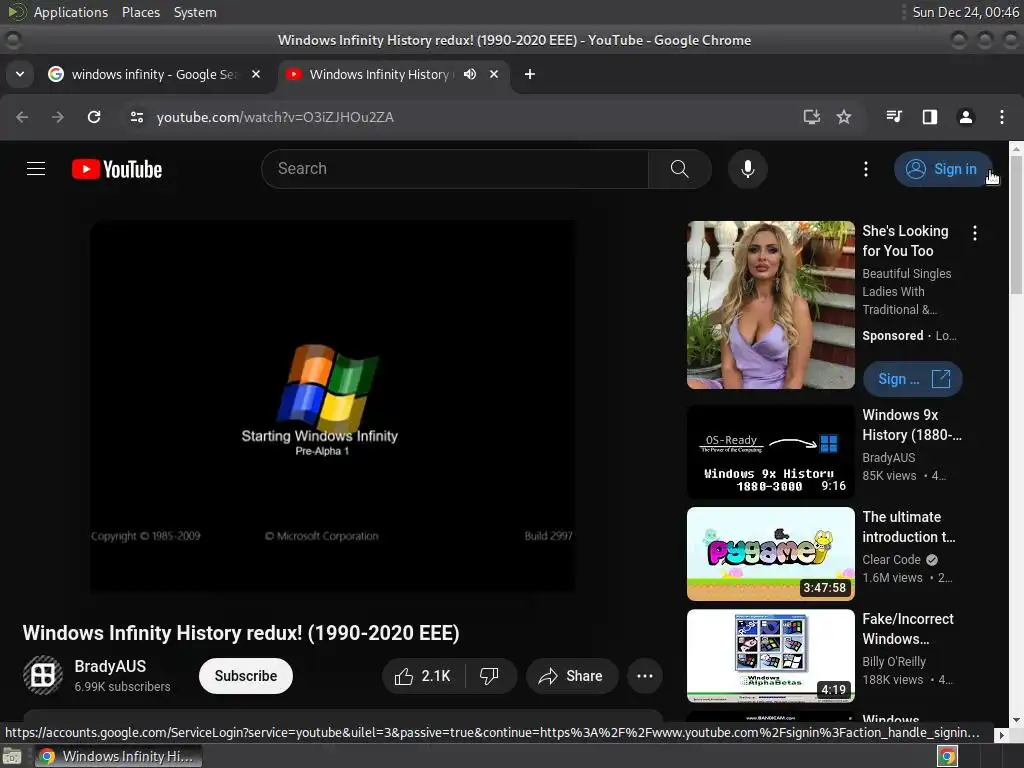Click Clear Code channel name
Viewport: 1024px width, 768px height.
pyautogui.click(x=891, y=560)
